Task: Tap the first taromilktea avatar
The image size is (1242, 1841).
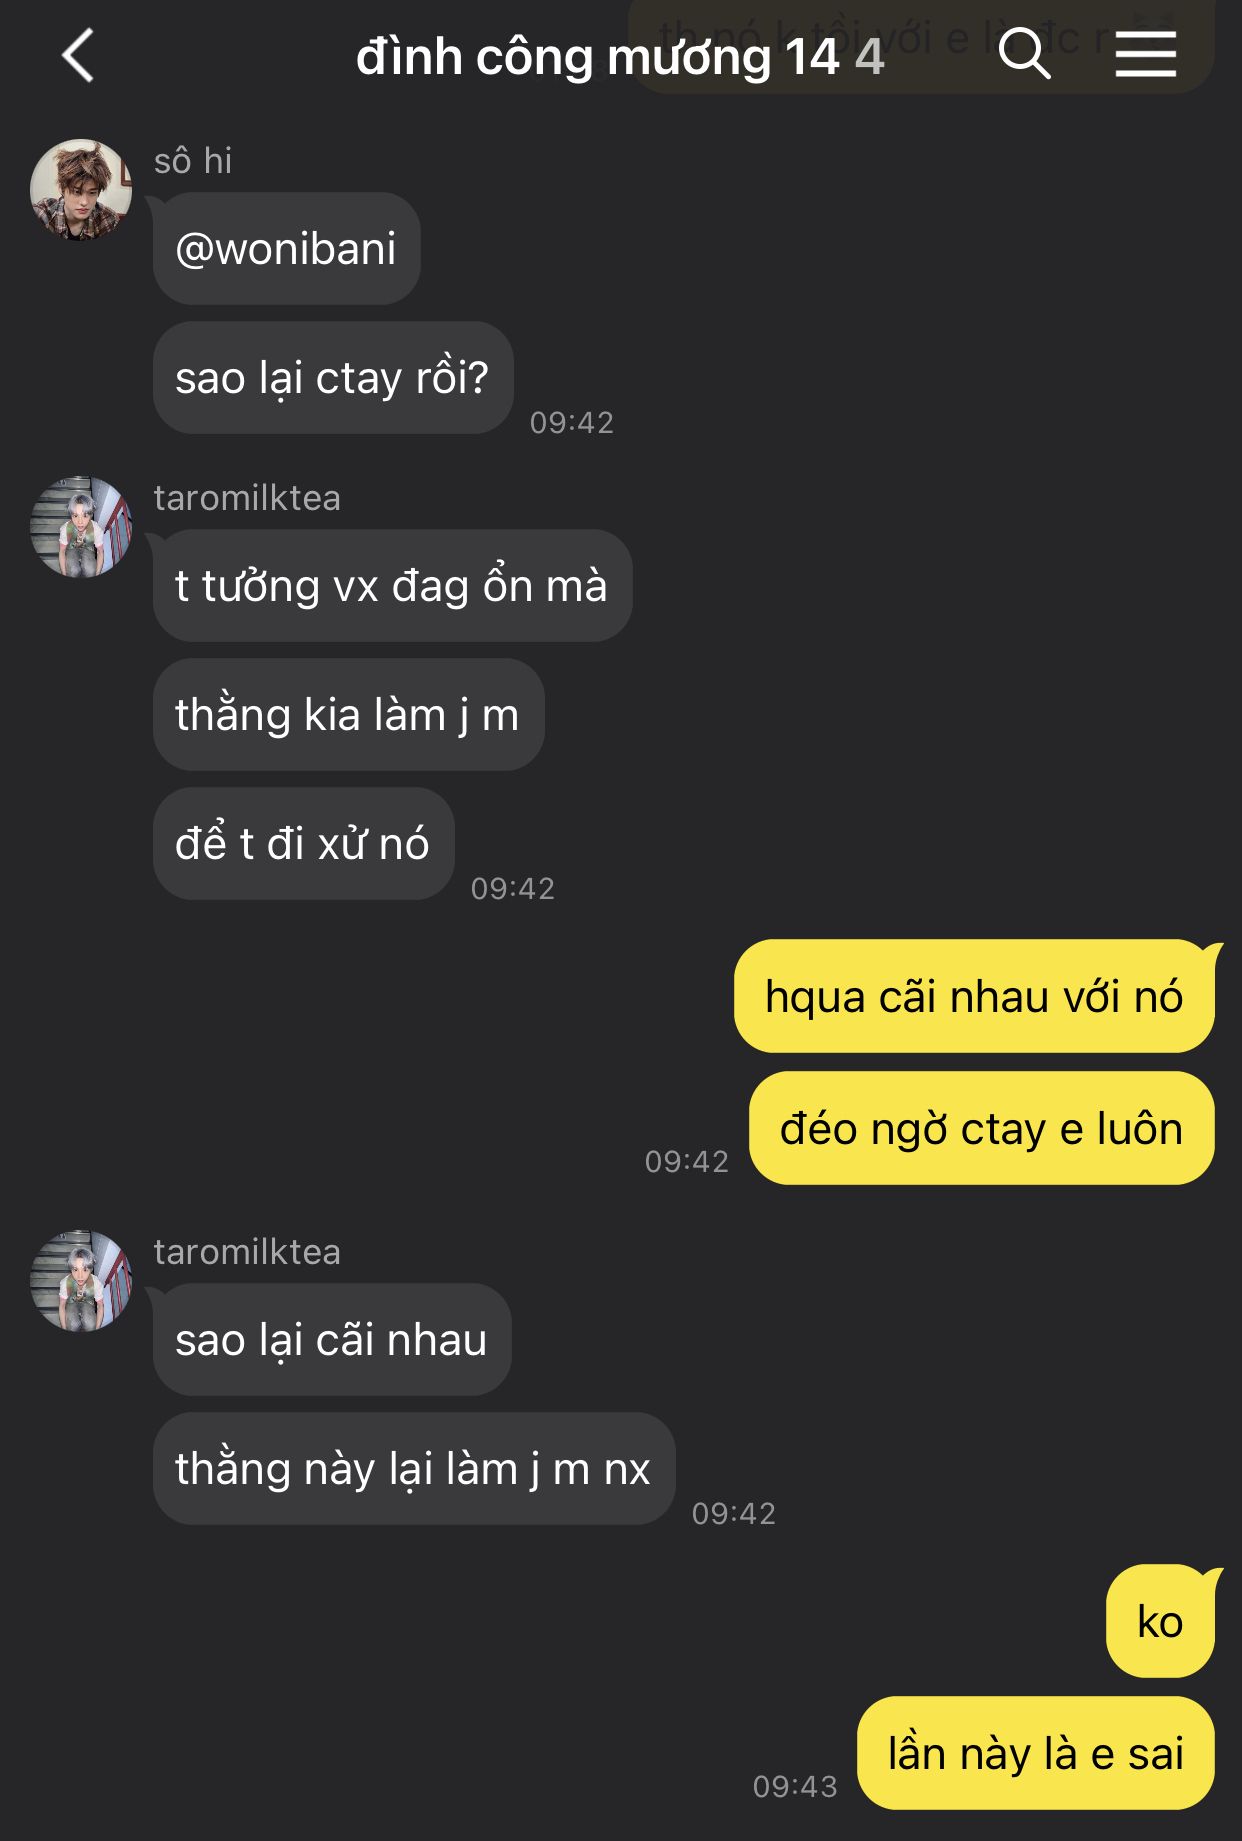Action: coord(81,526)
